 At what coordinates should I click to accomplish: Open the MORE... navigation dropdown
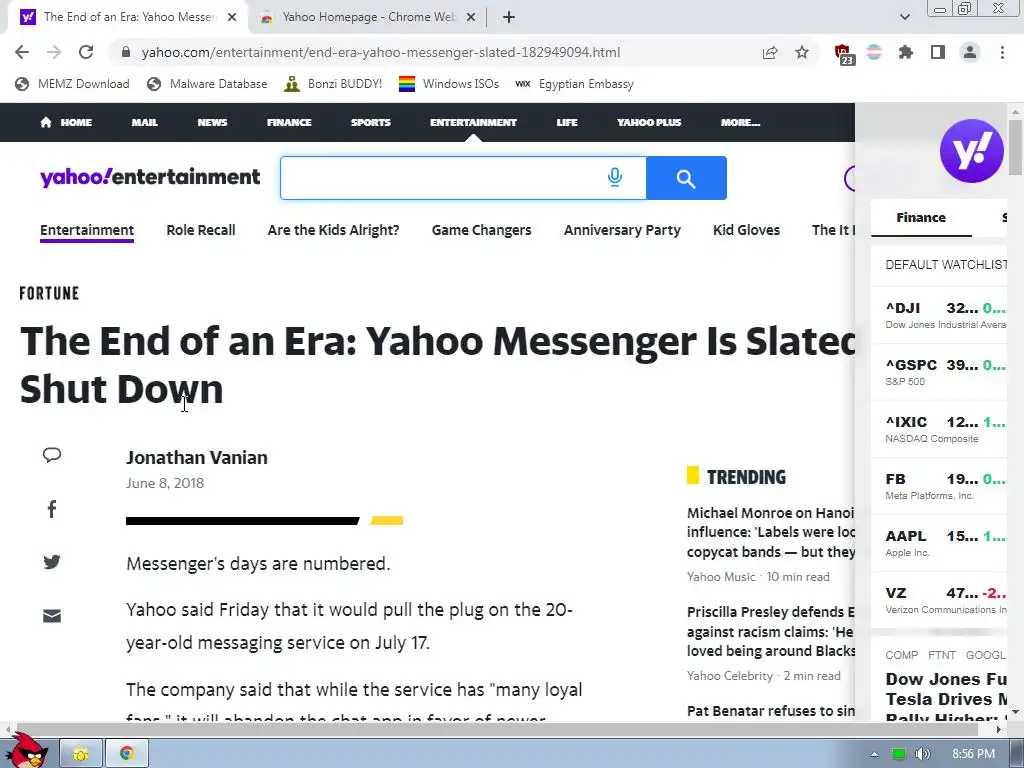[x=740, y=122]
